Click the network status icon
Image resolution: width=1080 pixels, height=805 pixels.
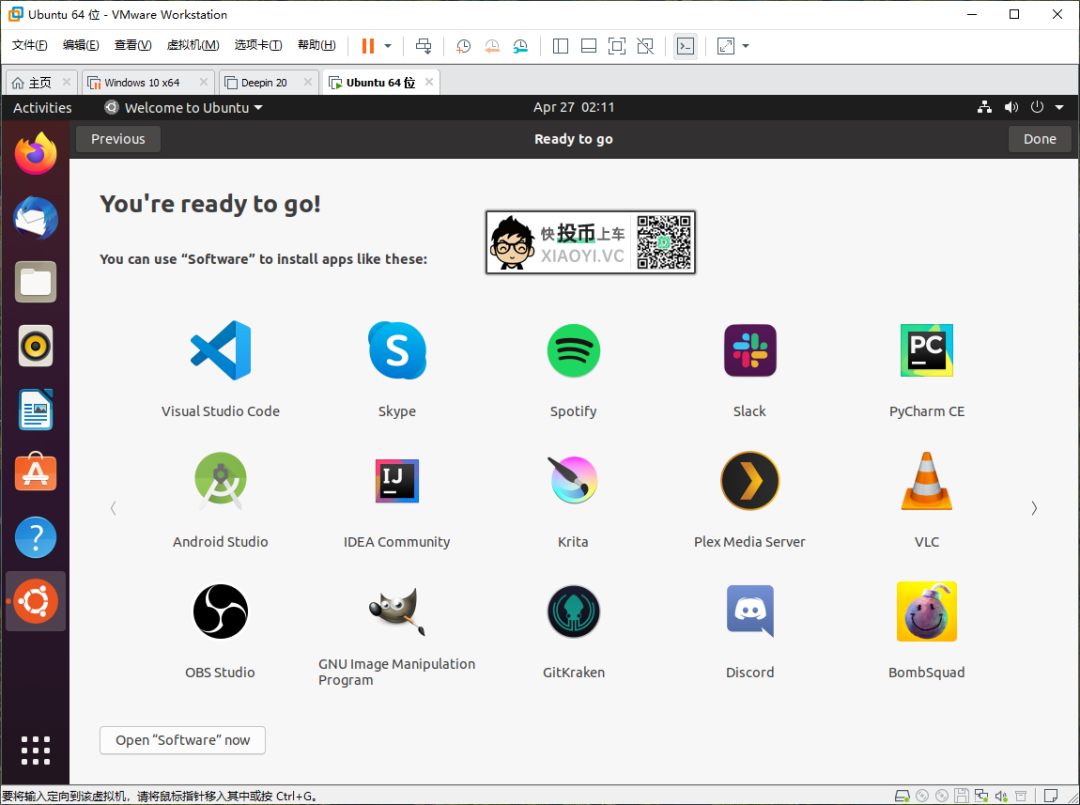(x=985, y=107)
